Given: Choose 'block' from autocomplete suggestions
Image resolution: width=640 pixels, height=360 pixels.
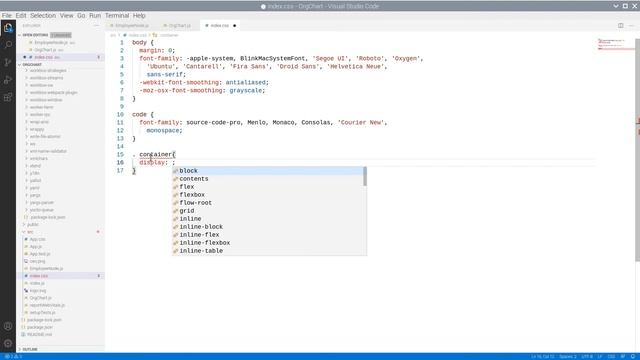Looking at the screenshot, I should (x=268, y=171).
